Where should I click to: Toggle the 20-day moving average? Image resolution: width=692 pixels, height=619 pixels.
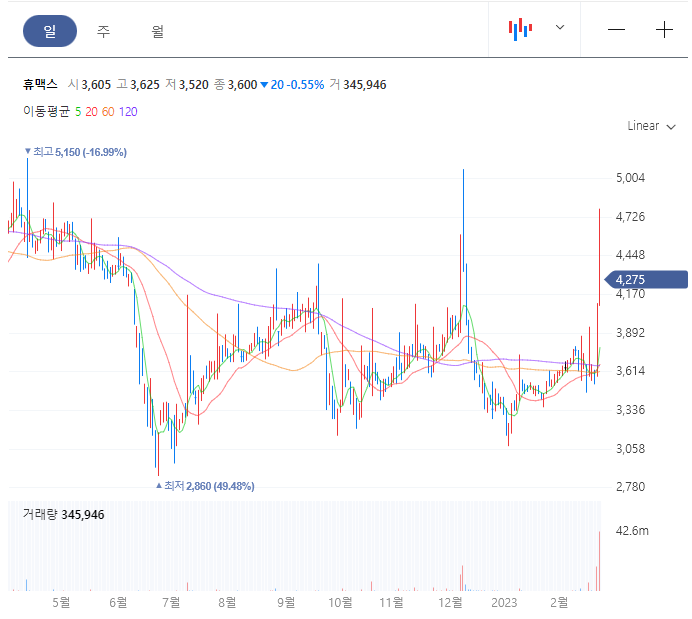(x=91, y=112)
